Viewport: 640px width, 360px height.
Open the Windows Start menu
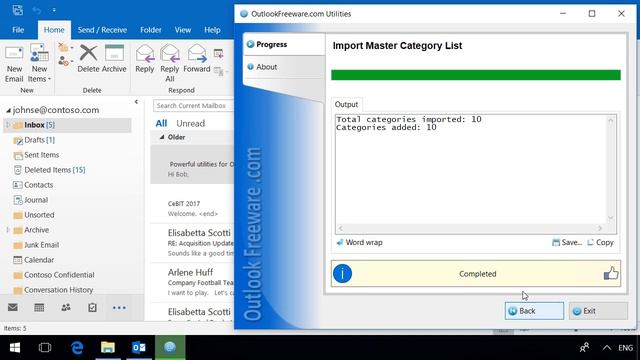pos(15,348)
